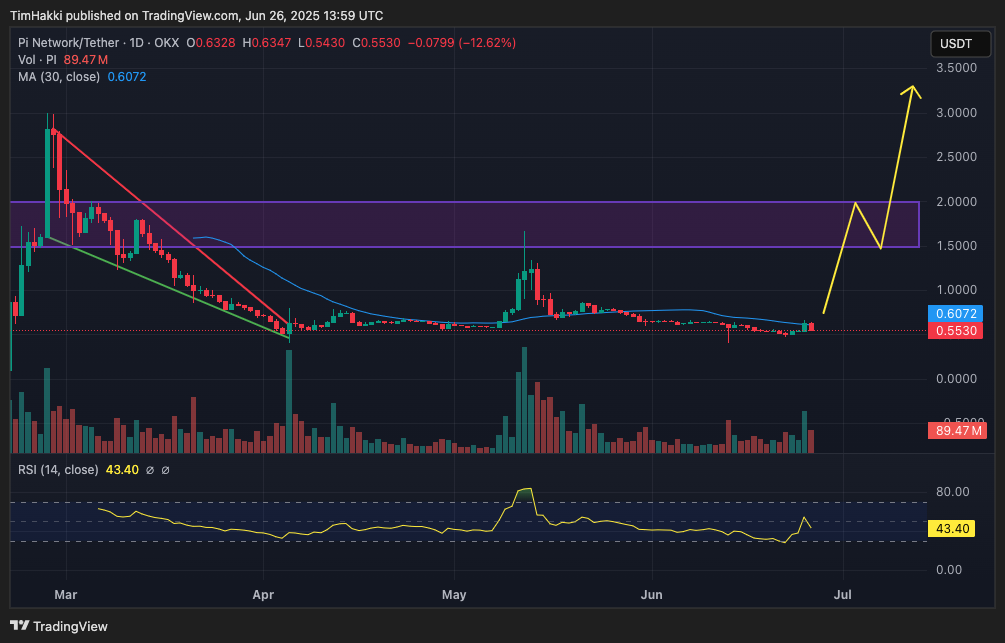Viewport: 1005px width, 643px height.
Task: Click the May label on time axis
Action: [x=454, y=595]
